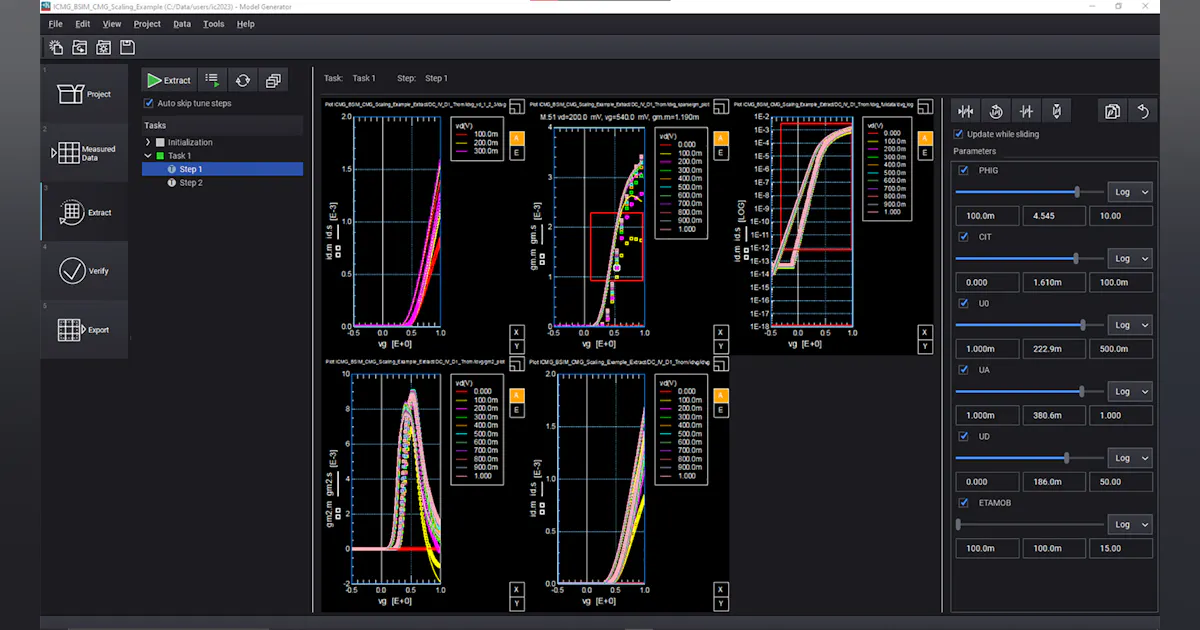This screenshot has width=1200, height=630.
Task: Click the refresh/resimulate circular arrows icon
Action: (243, 80)
